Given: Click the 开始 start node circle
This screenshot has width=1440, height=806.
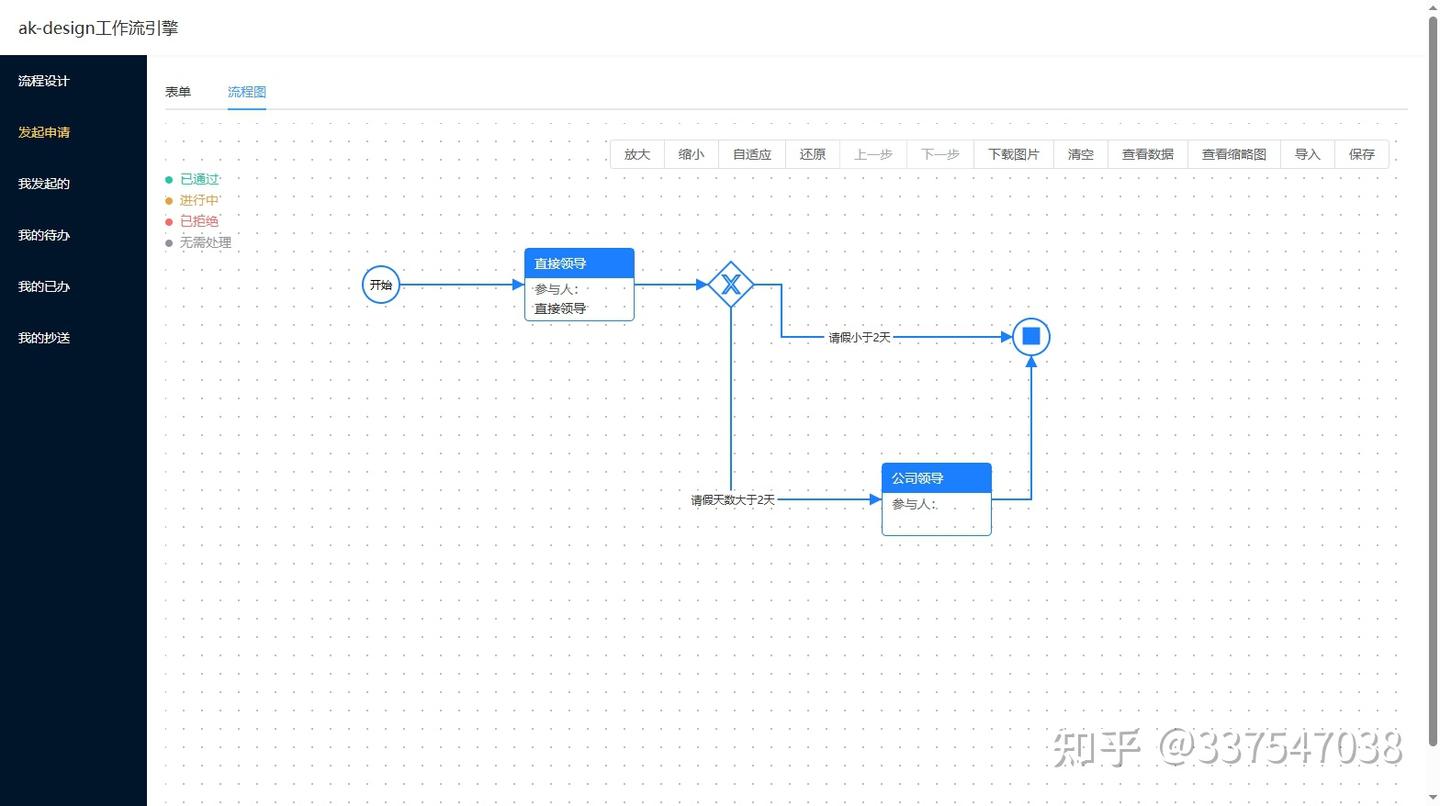Looking at the screenshot, I should [380, 284].
